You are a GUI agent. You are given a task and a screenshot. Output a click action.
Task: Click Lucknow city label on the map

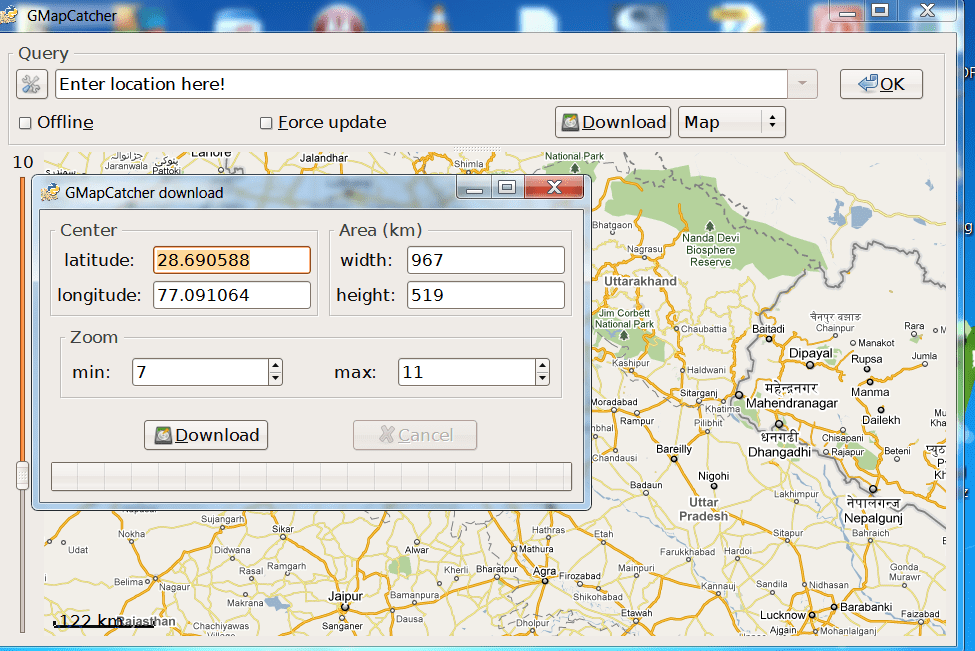783,615
